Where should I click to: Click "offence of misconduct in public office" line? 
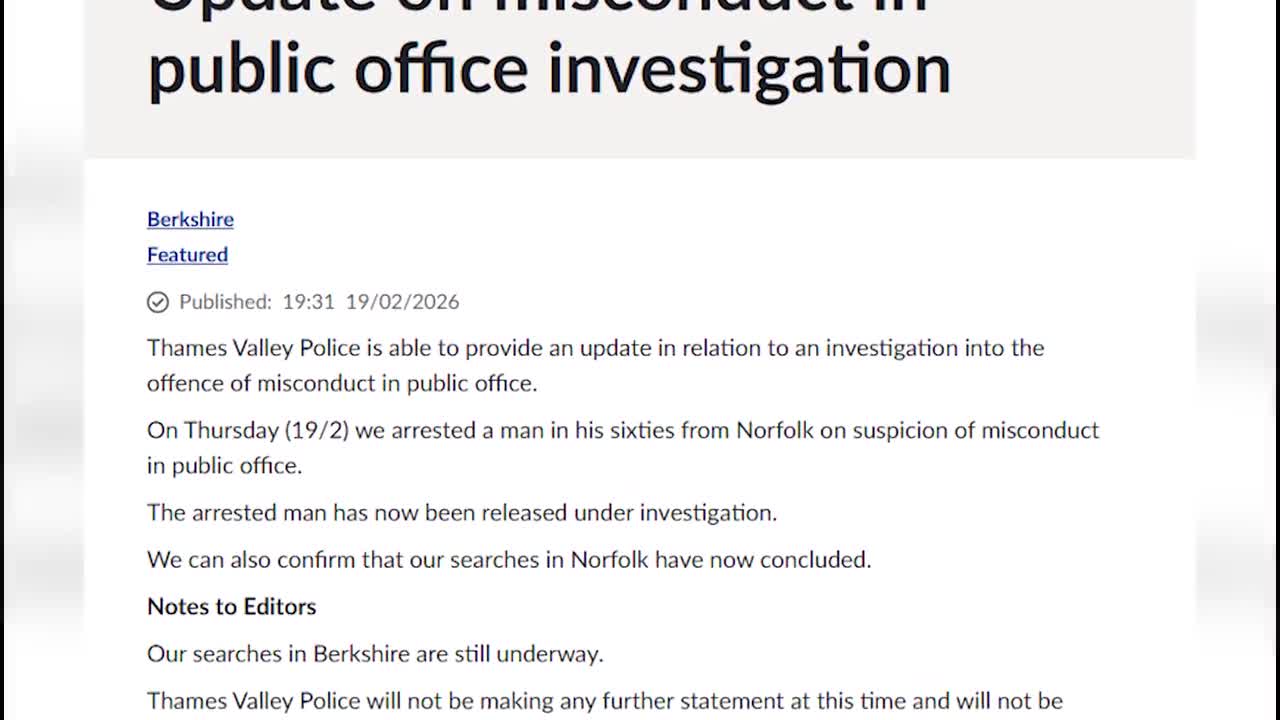point(342,384)
